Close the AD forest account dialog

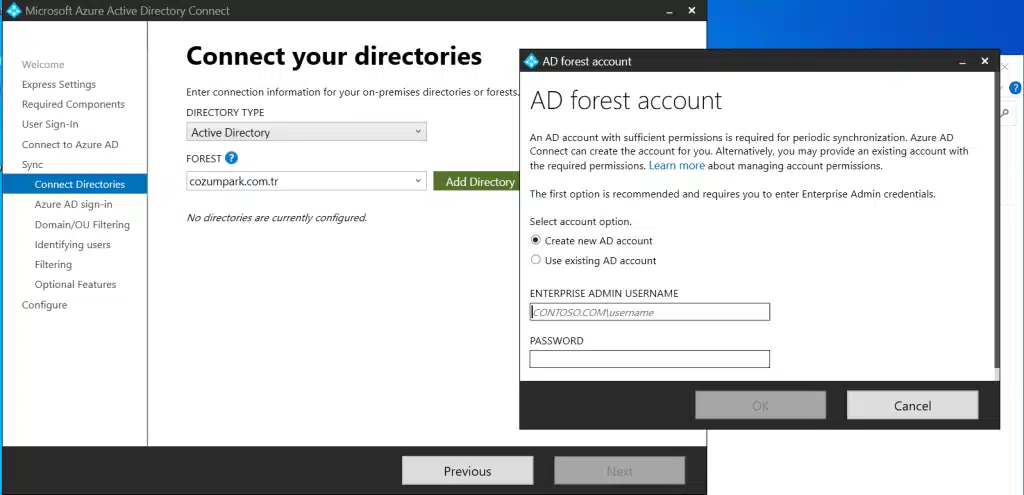pyautogui.click(x=985, y=61)
